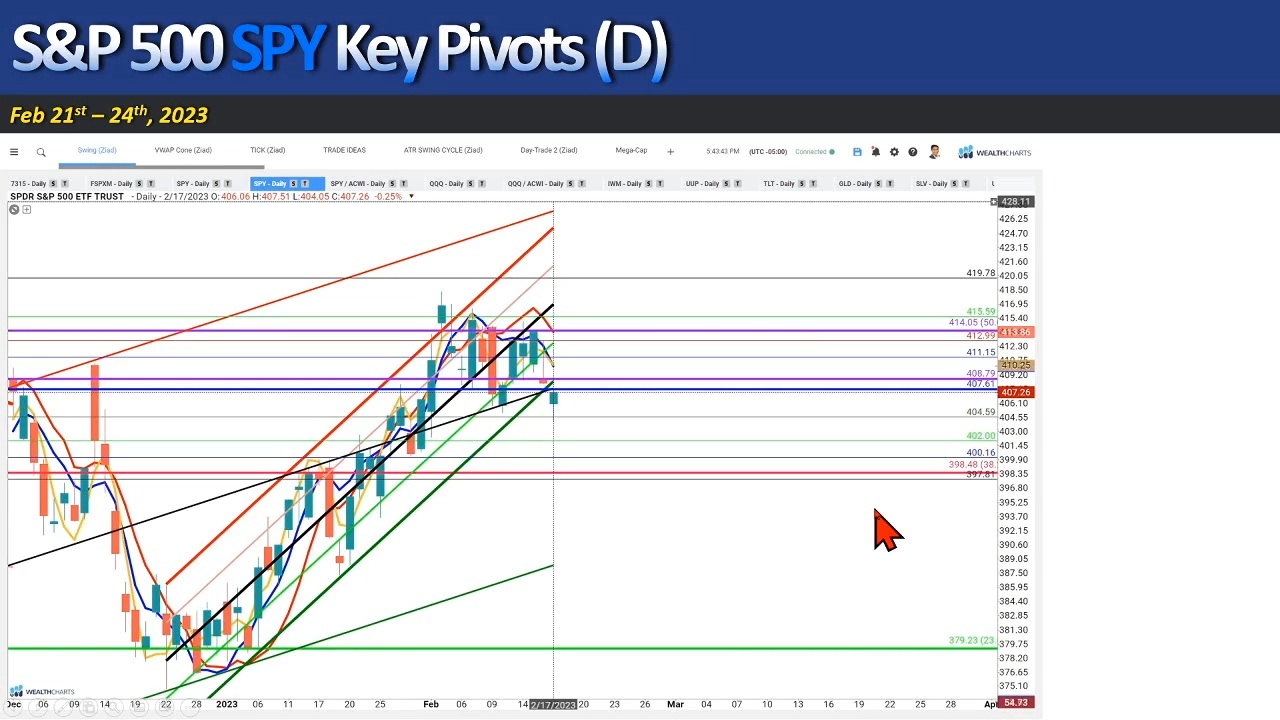The image size is (1280, 720).
Task: Select the Day-Trade 2 (Ziad) tab
Action: 548,150
